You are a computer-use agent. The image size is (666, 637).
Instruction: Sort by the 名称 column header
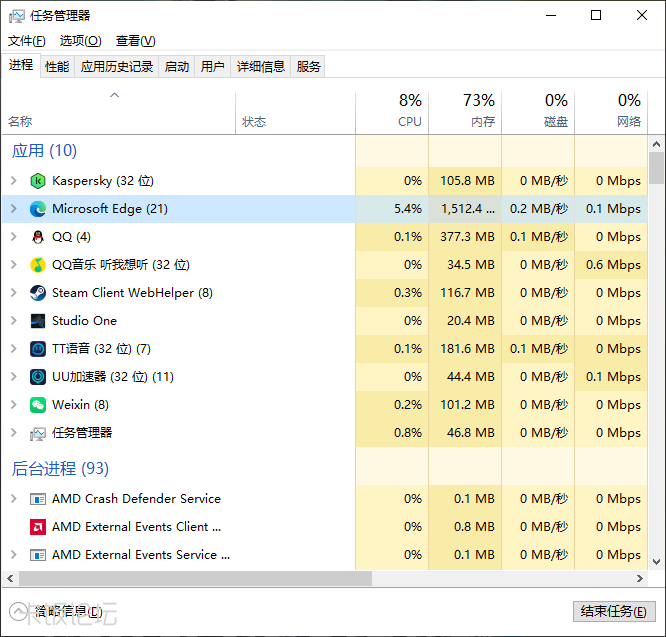(119, 113)
